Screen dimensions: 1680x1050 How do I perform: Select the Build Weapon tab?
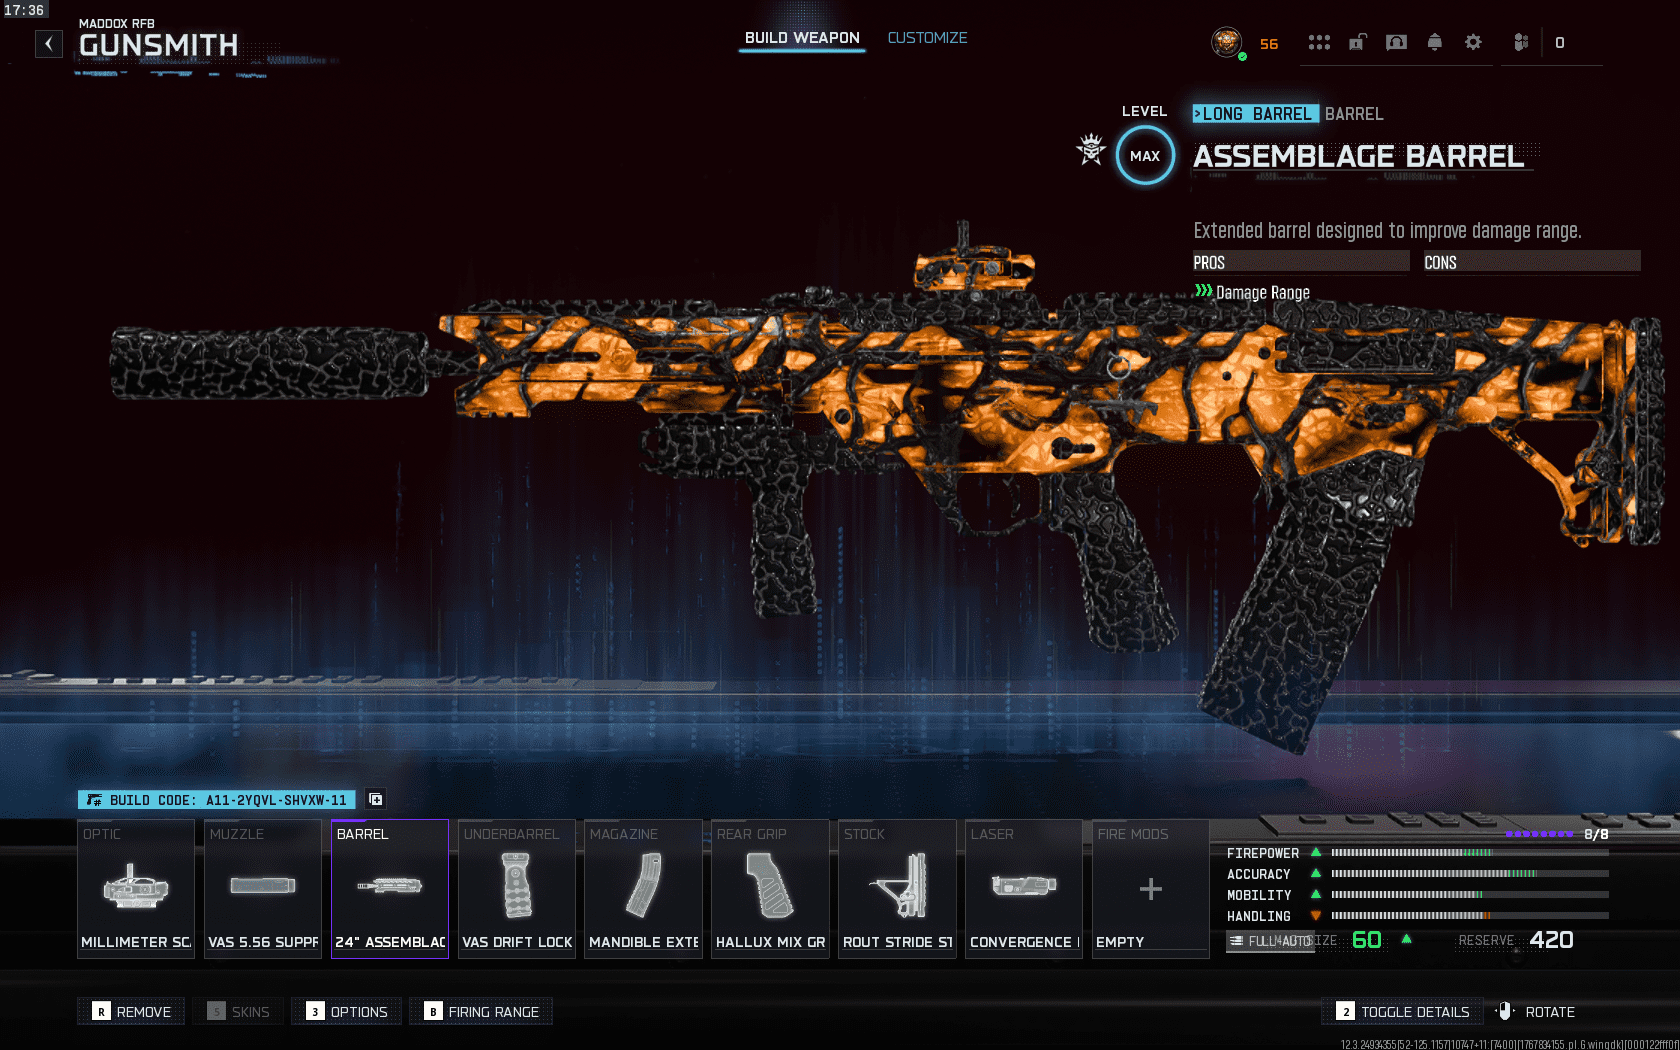point(802,38)
